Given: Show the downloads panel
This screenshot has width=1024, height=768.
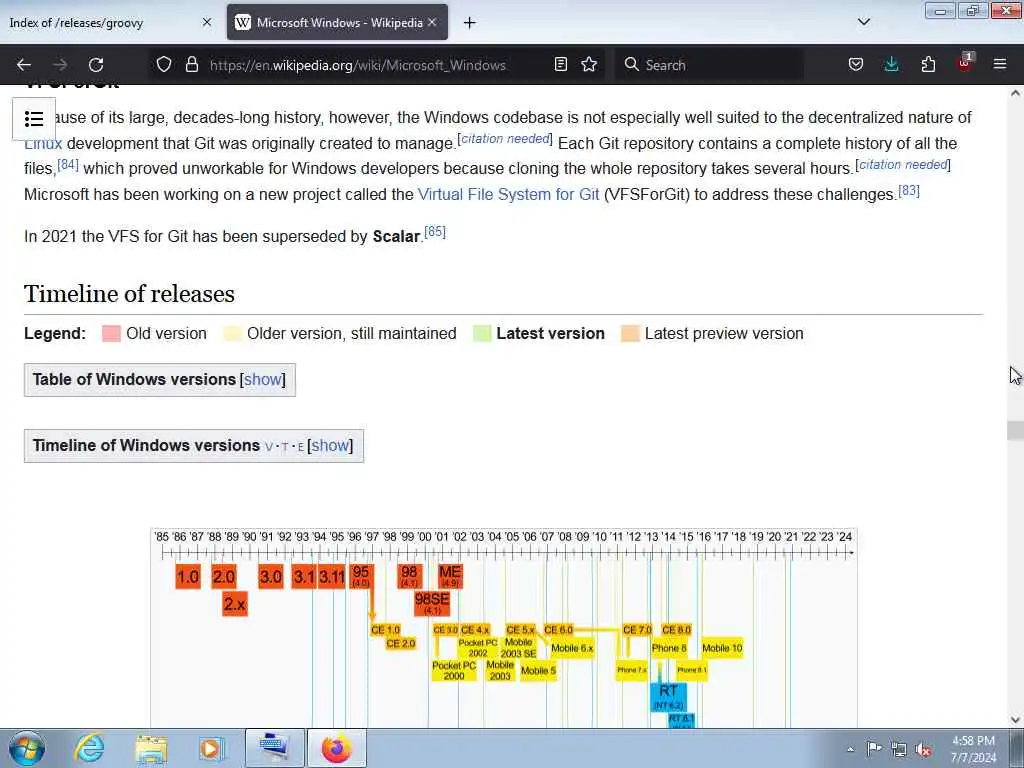Looking at the screenshot, I should tap(891, 65).
